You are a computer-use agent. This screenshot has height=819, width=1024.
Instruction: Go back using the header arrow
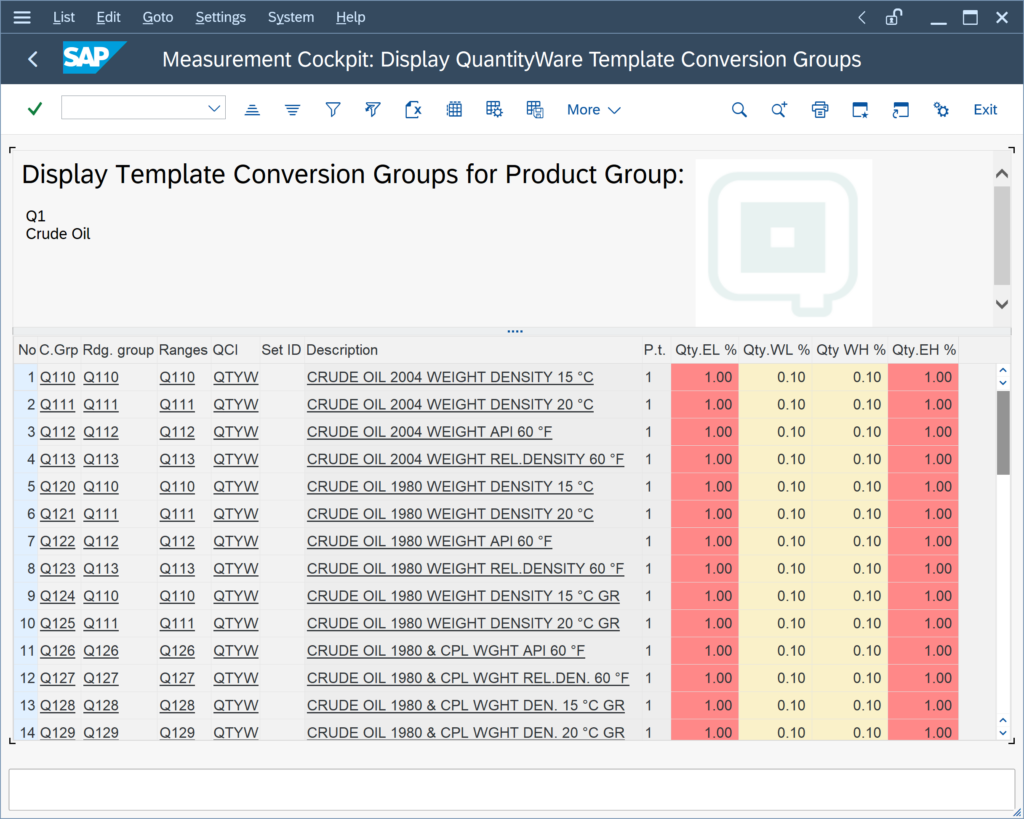coord(33,59)
